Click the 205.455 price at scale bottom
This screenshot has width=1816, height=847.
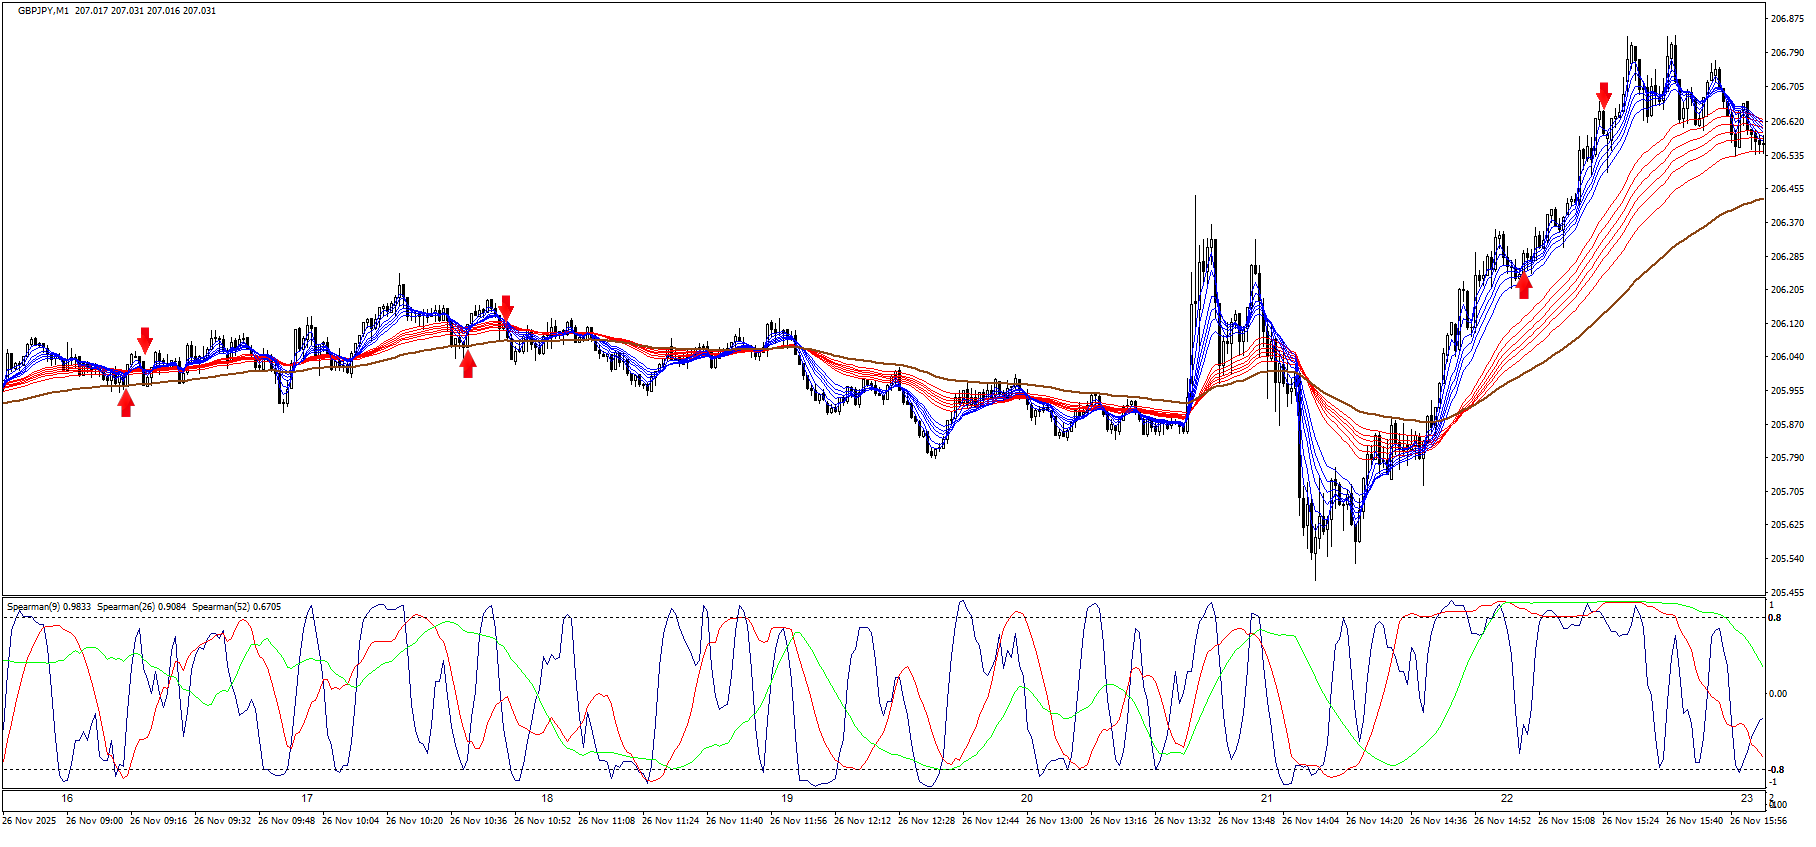click(x=1786, y=592)
